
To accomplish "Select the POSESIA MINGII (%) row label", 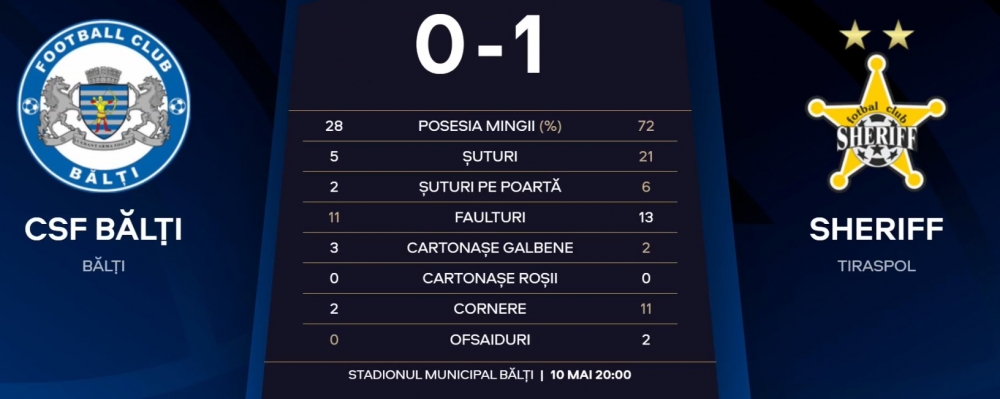I will pos(490,126).
